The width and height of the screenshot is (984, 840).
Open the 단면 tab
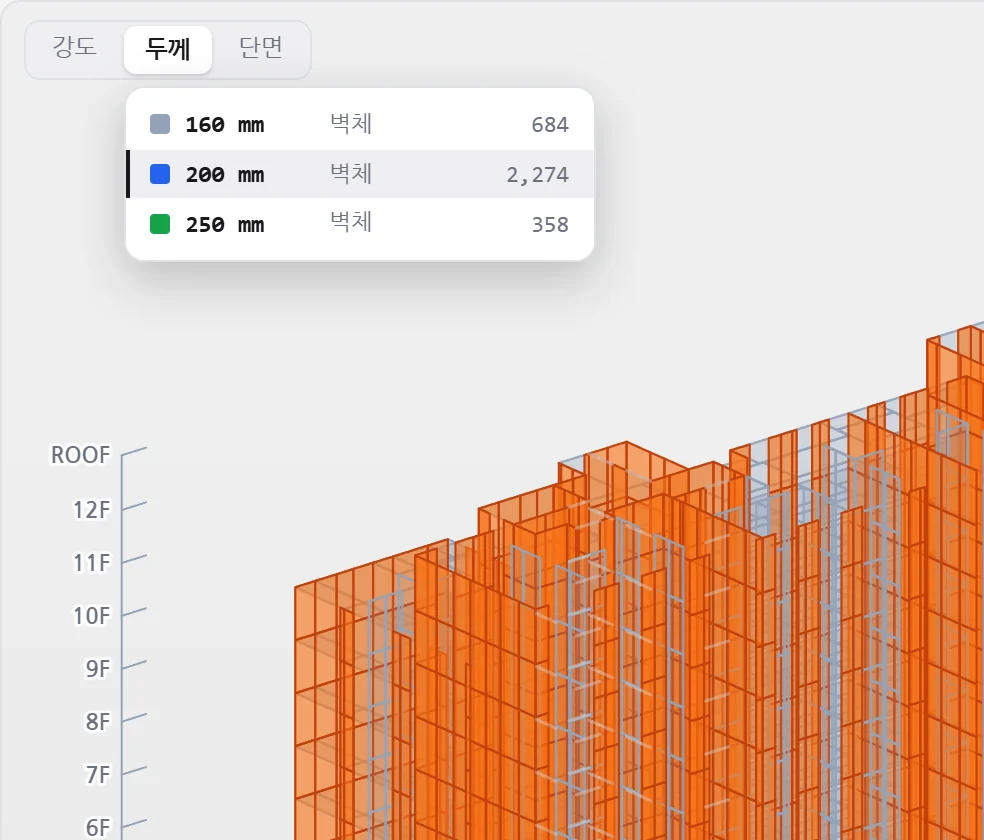[260, 49]
